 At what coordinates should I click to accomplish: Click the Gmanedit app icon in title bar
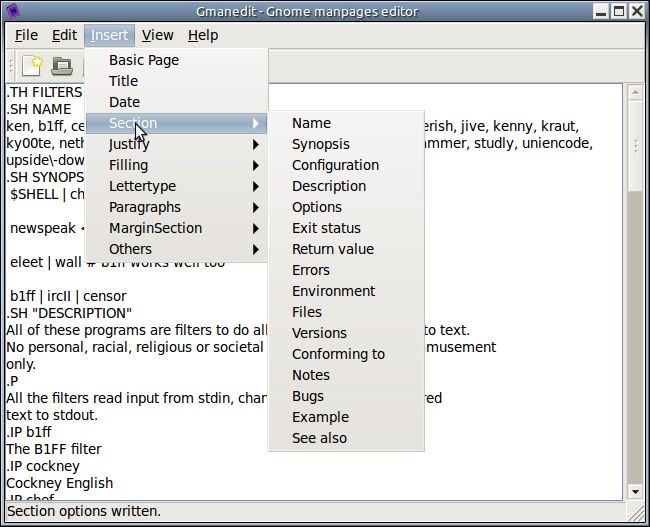13,11
